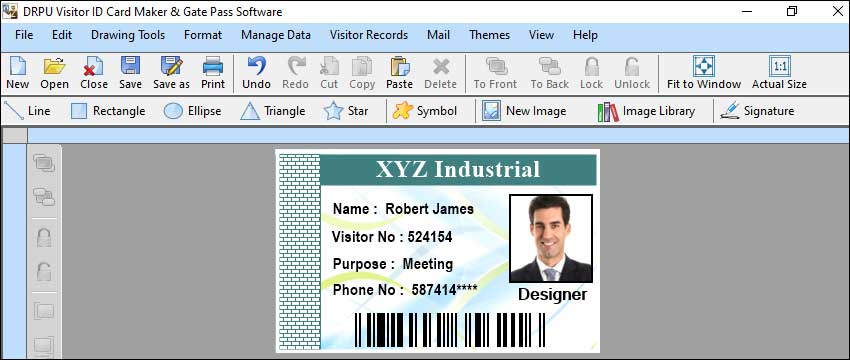Select the Triangle drawing tool
The image size is (850, 360).
273,111
